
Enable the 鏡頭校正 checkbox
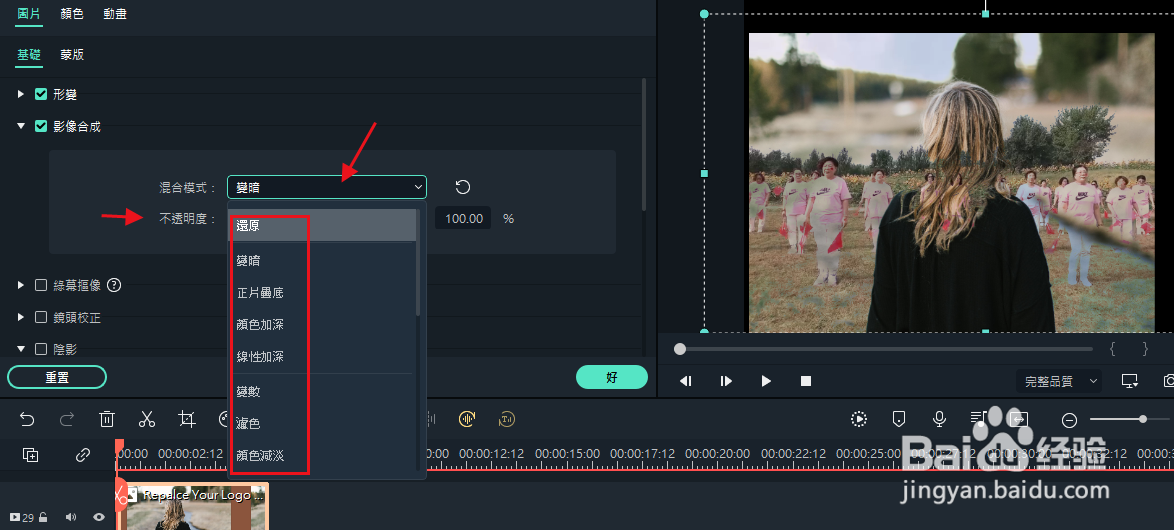click(x=41, y=317)
